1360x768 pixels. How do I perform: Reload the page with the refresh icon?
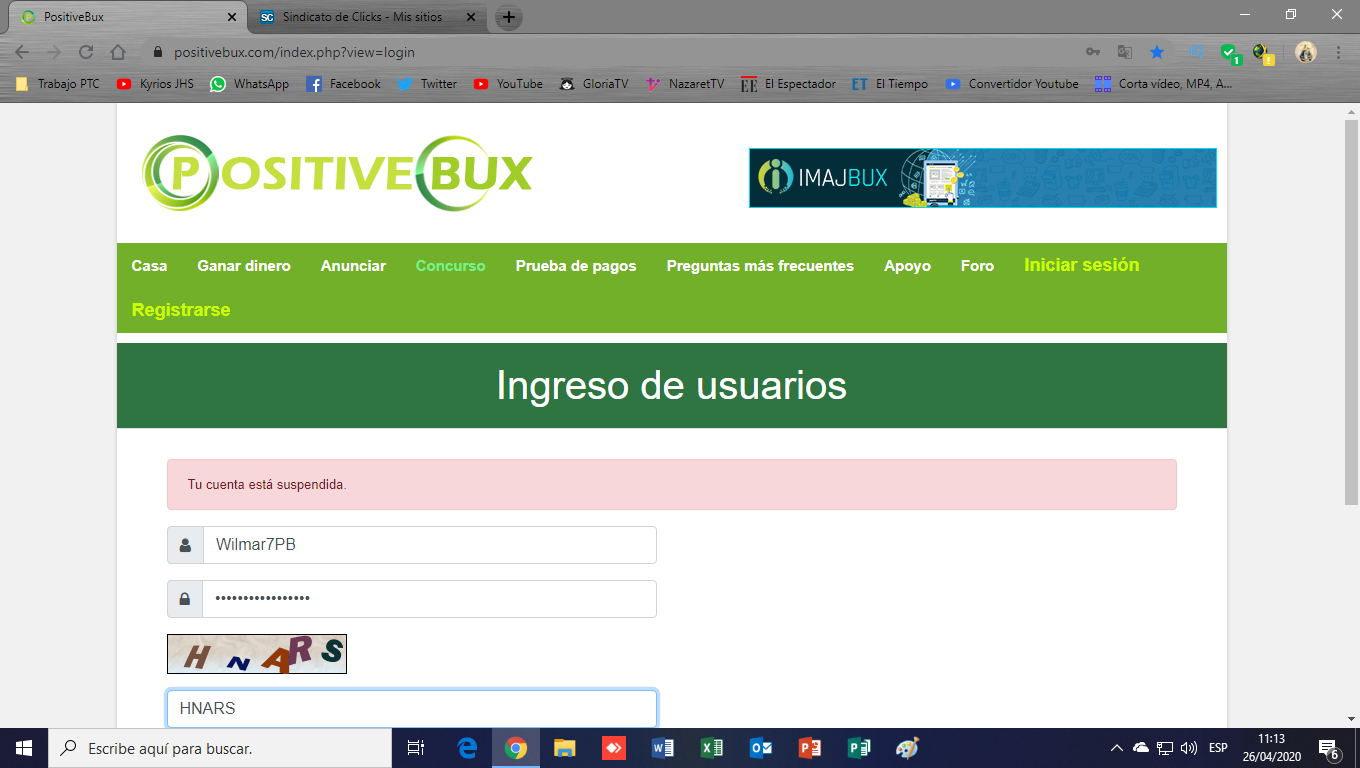tap(86, 52)
